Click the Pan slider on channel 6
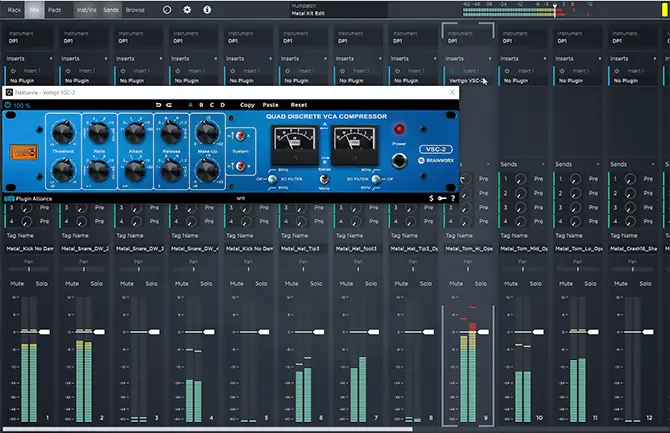670x433 pixels. click(x=303, y=269)
